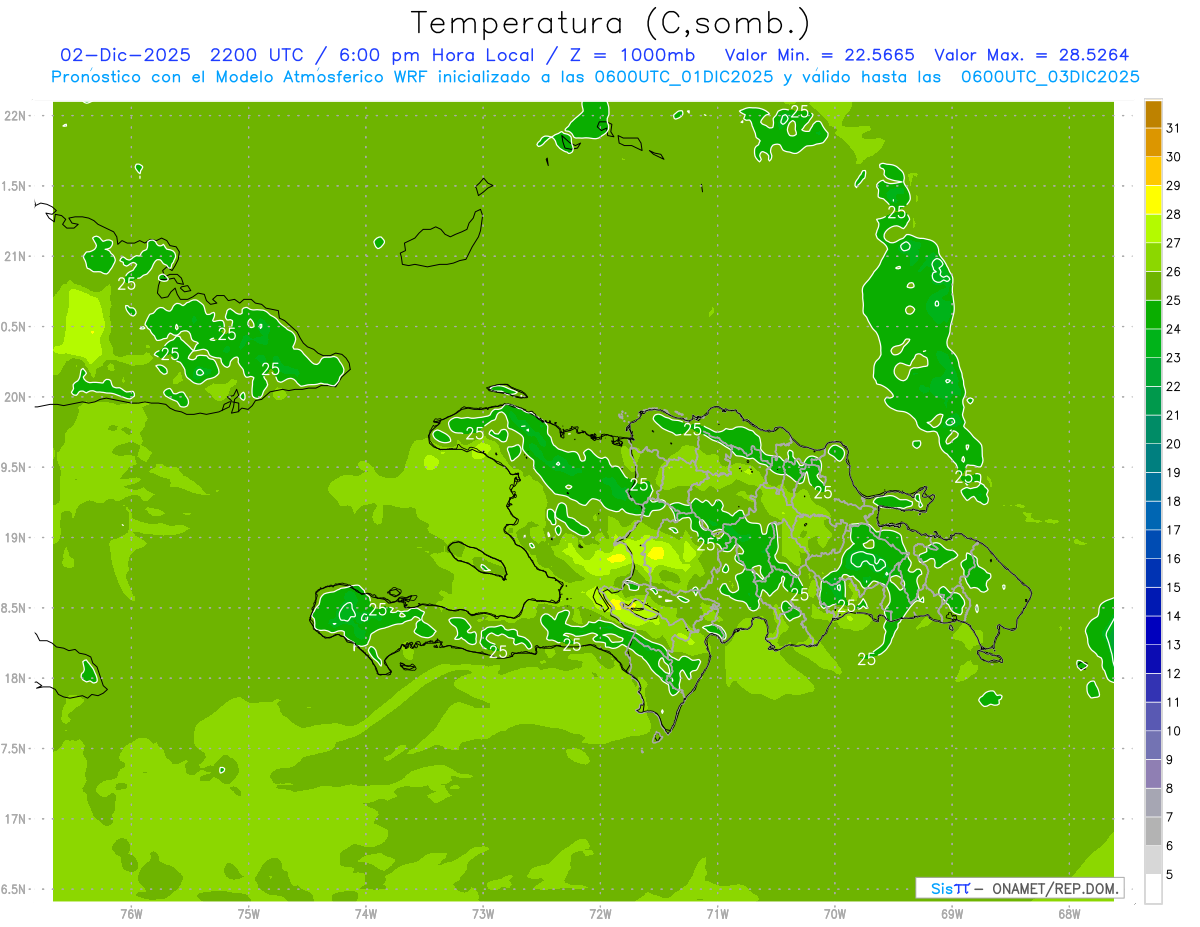Click the "69W" longitude label
The image size is (1200, 927).
point(952,913)
